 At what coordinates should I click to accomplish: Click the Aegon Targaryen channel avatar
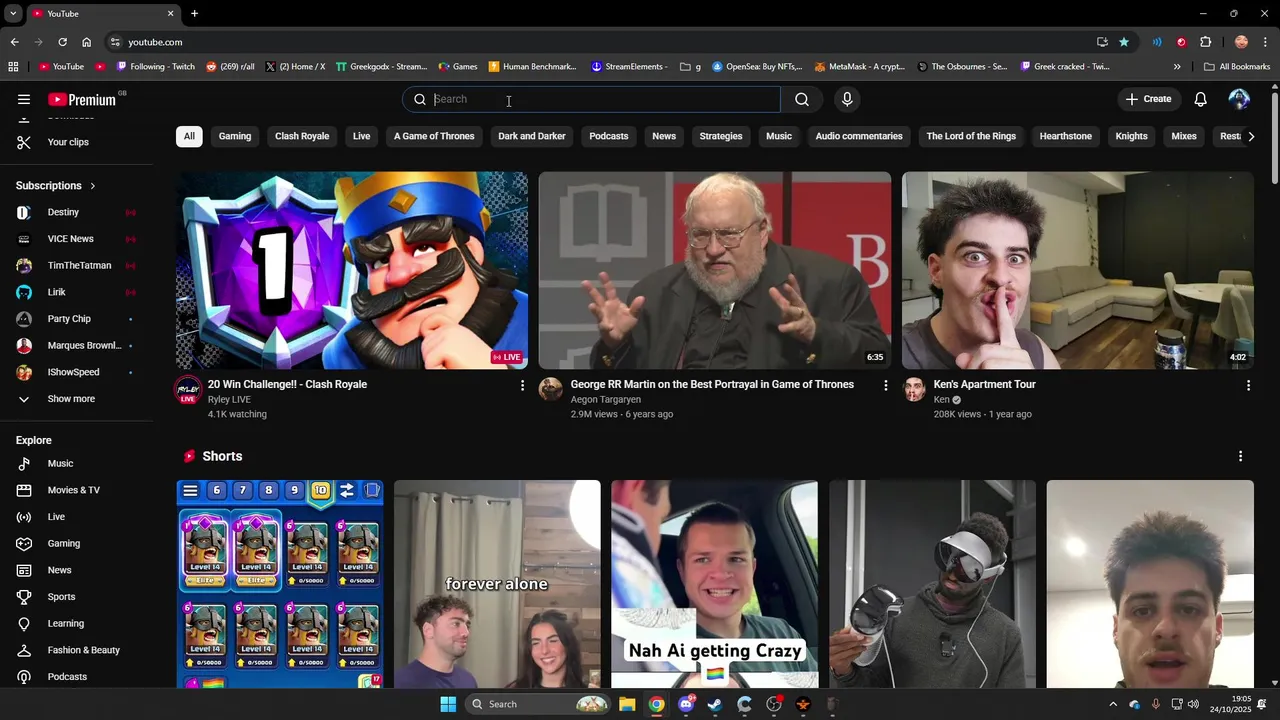[x=551, y=389]
